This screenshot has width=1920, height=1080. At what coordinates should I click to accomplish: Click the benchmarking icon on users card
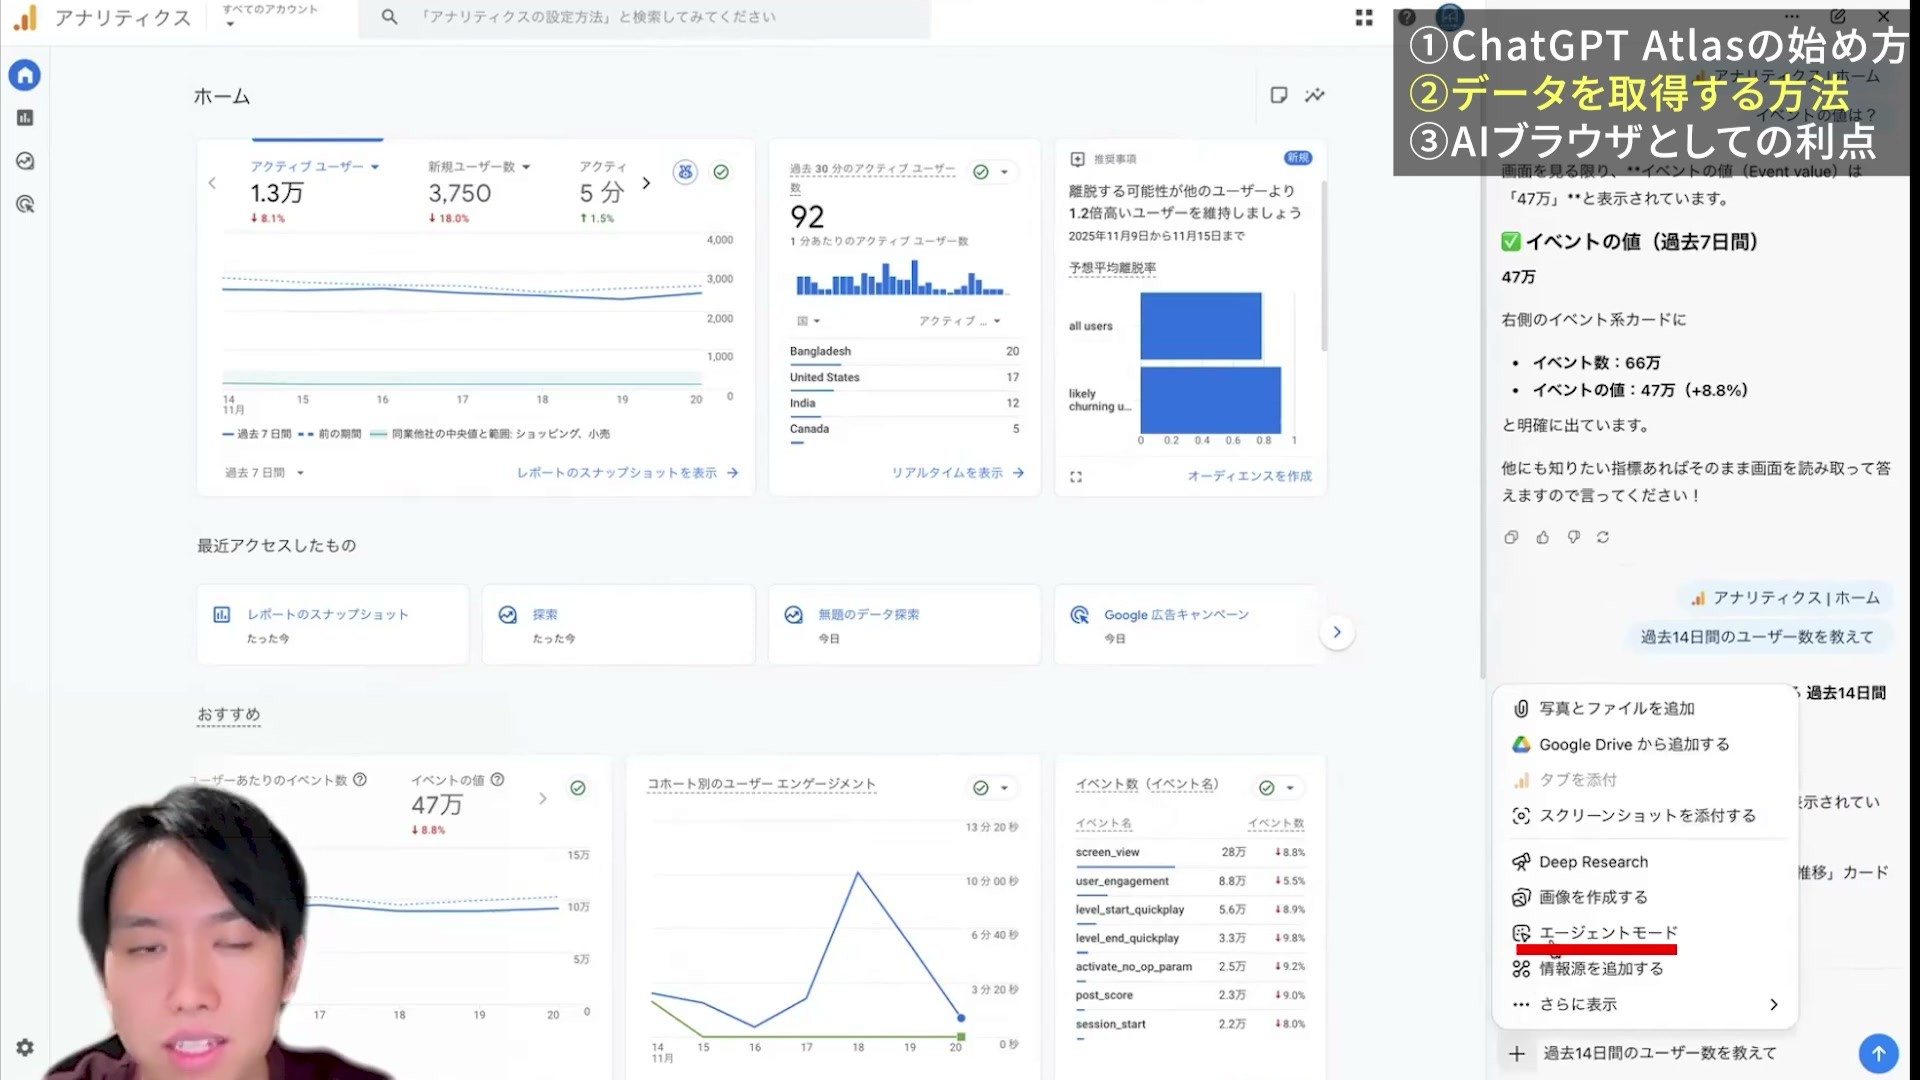point(685,172)
